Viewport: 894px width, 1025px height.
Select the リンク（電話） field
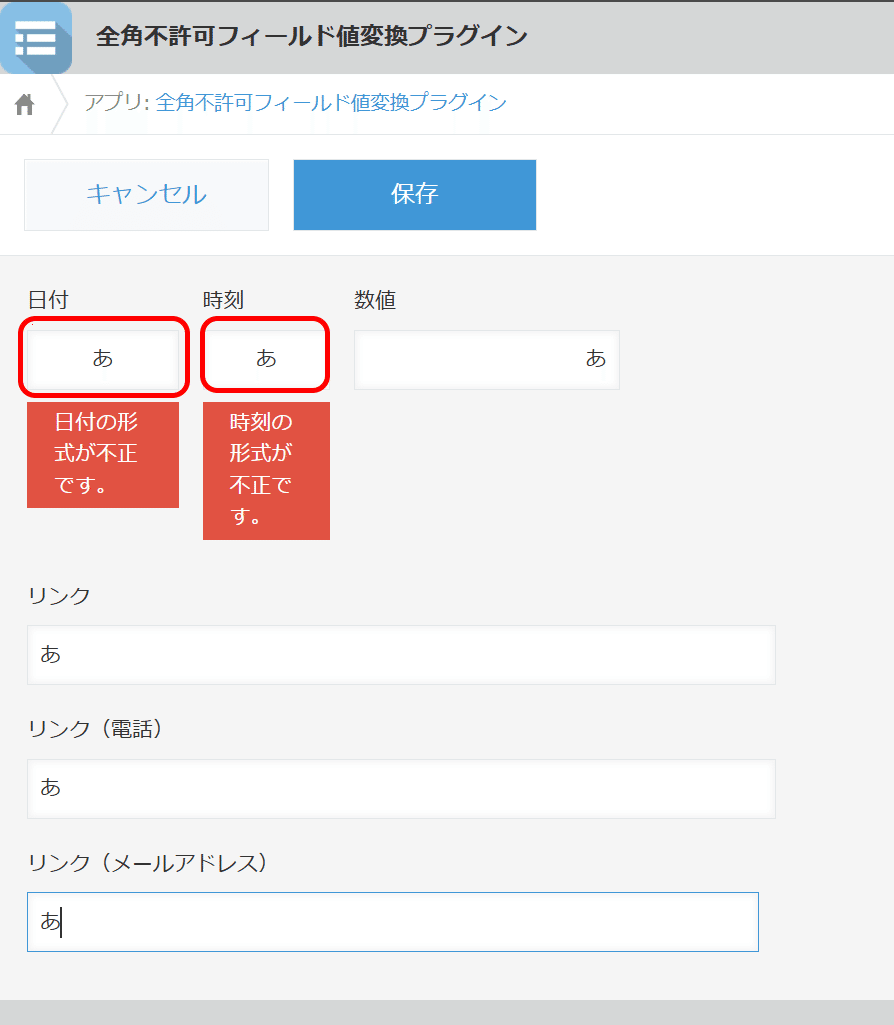[400, 789]
